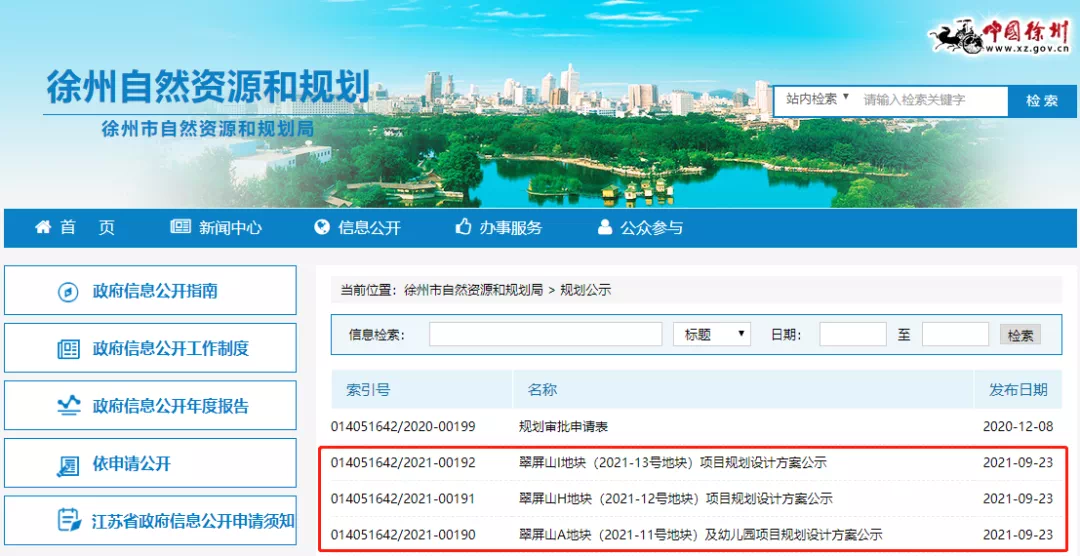Go to the 办事服务 menu item
The image size is (1080, 556).
(x=510, y=228)
